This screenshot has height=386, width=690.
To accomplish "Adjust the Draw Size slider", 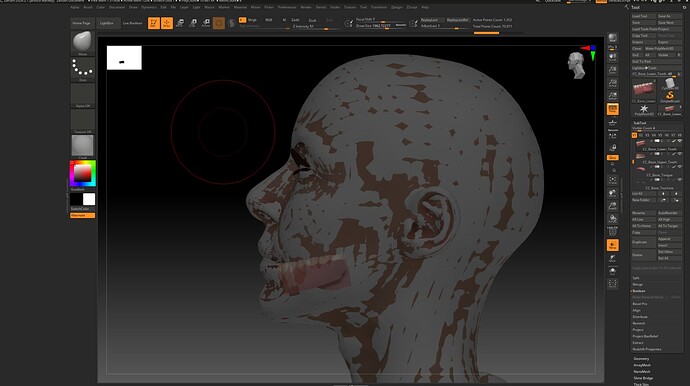I will click(381, 26).
